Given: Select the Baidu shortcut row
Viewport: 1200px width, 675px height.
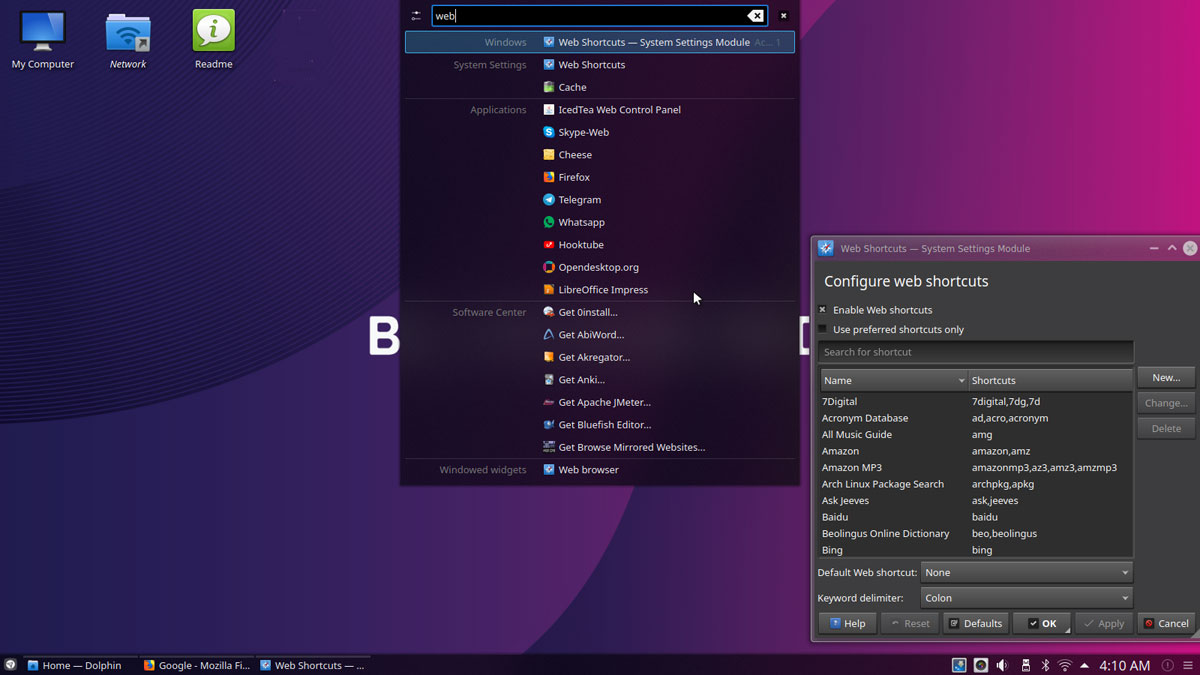Looking at the screenshot, I should pos(976,517).
